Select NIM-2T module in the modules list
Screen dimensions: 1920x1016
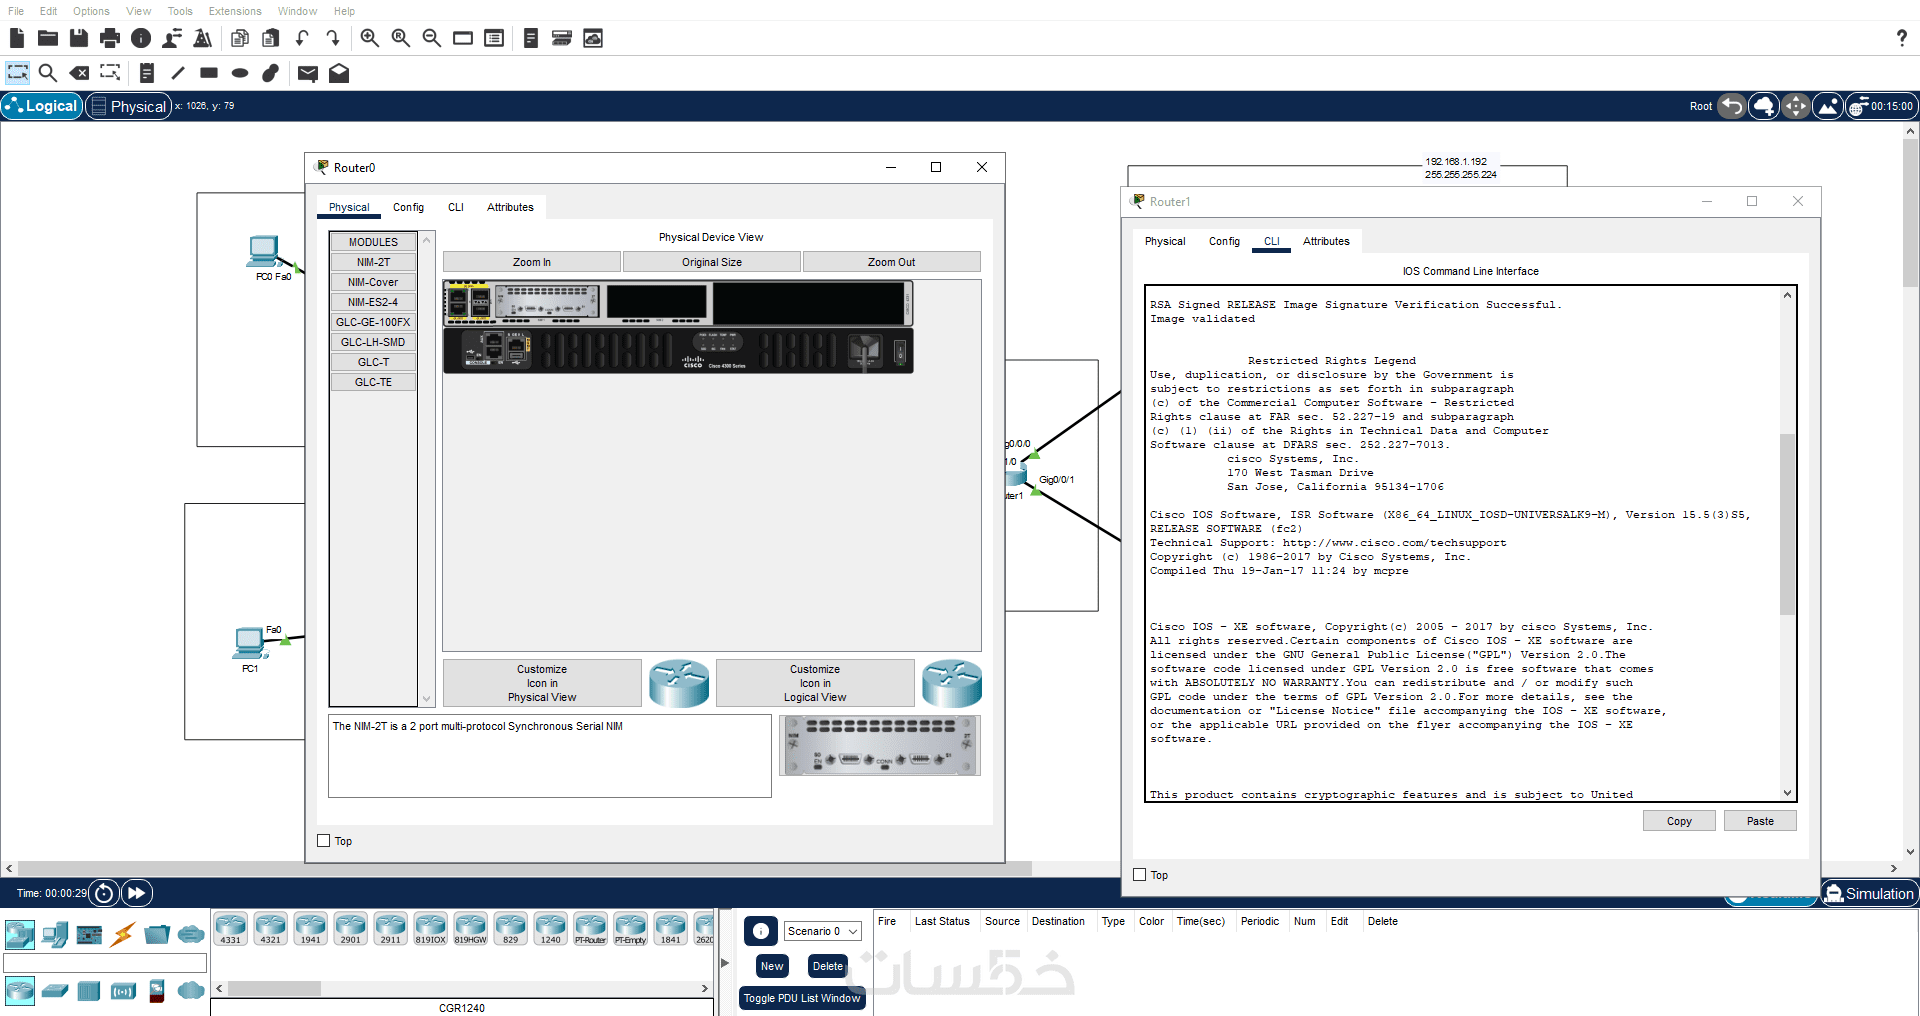pyautogui.click(x=373, y=262)
